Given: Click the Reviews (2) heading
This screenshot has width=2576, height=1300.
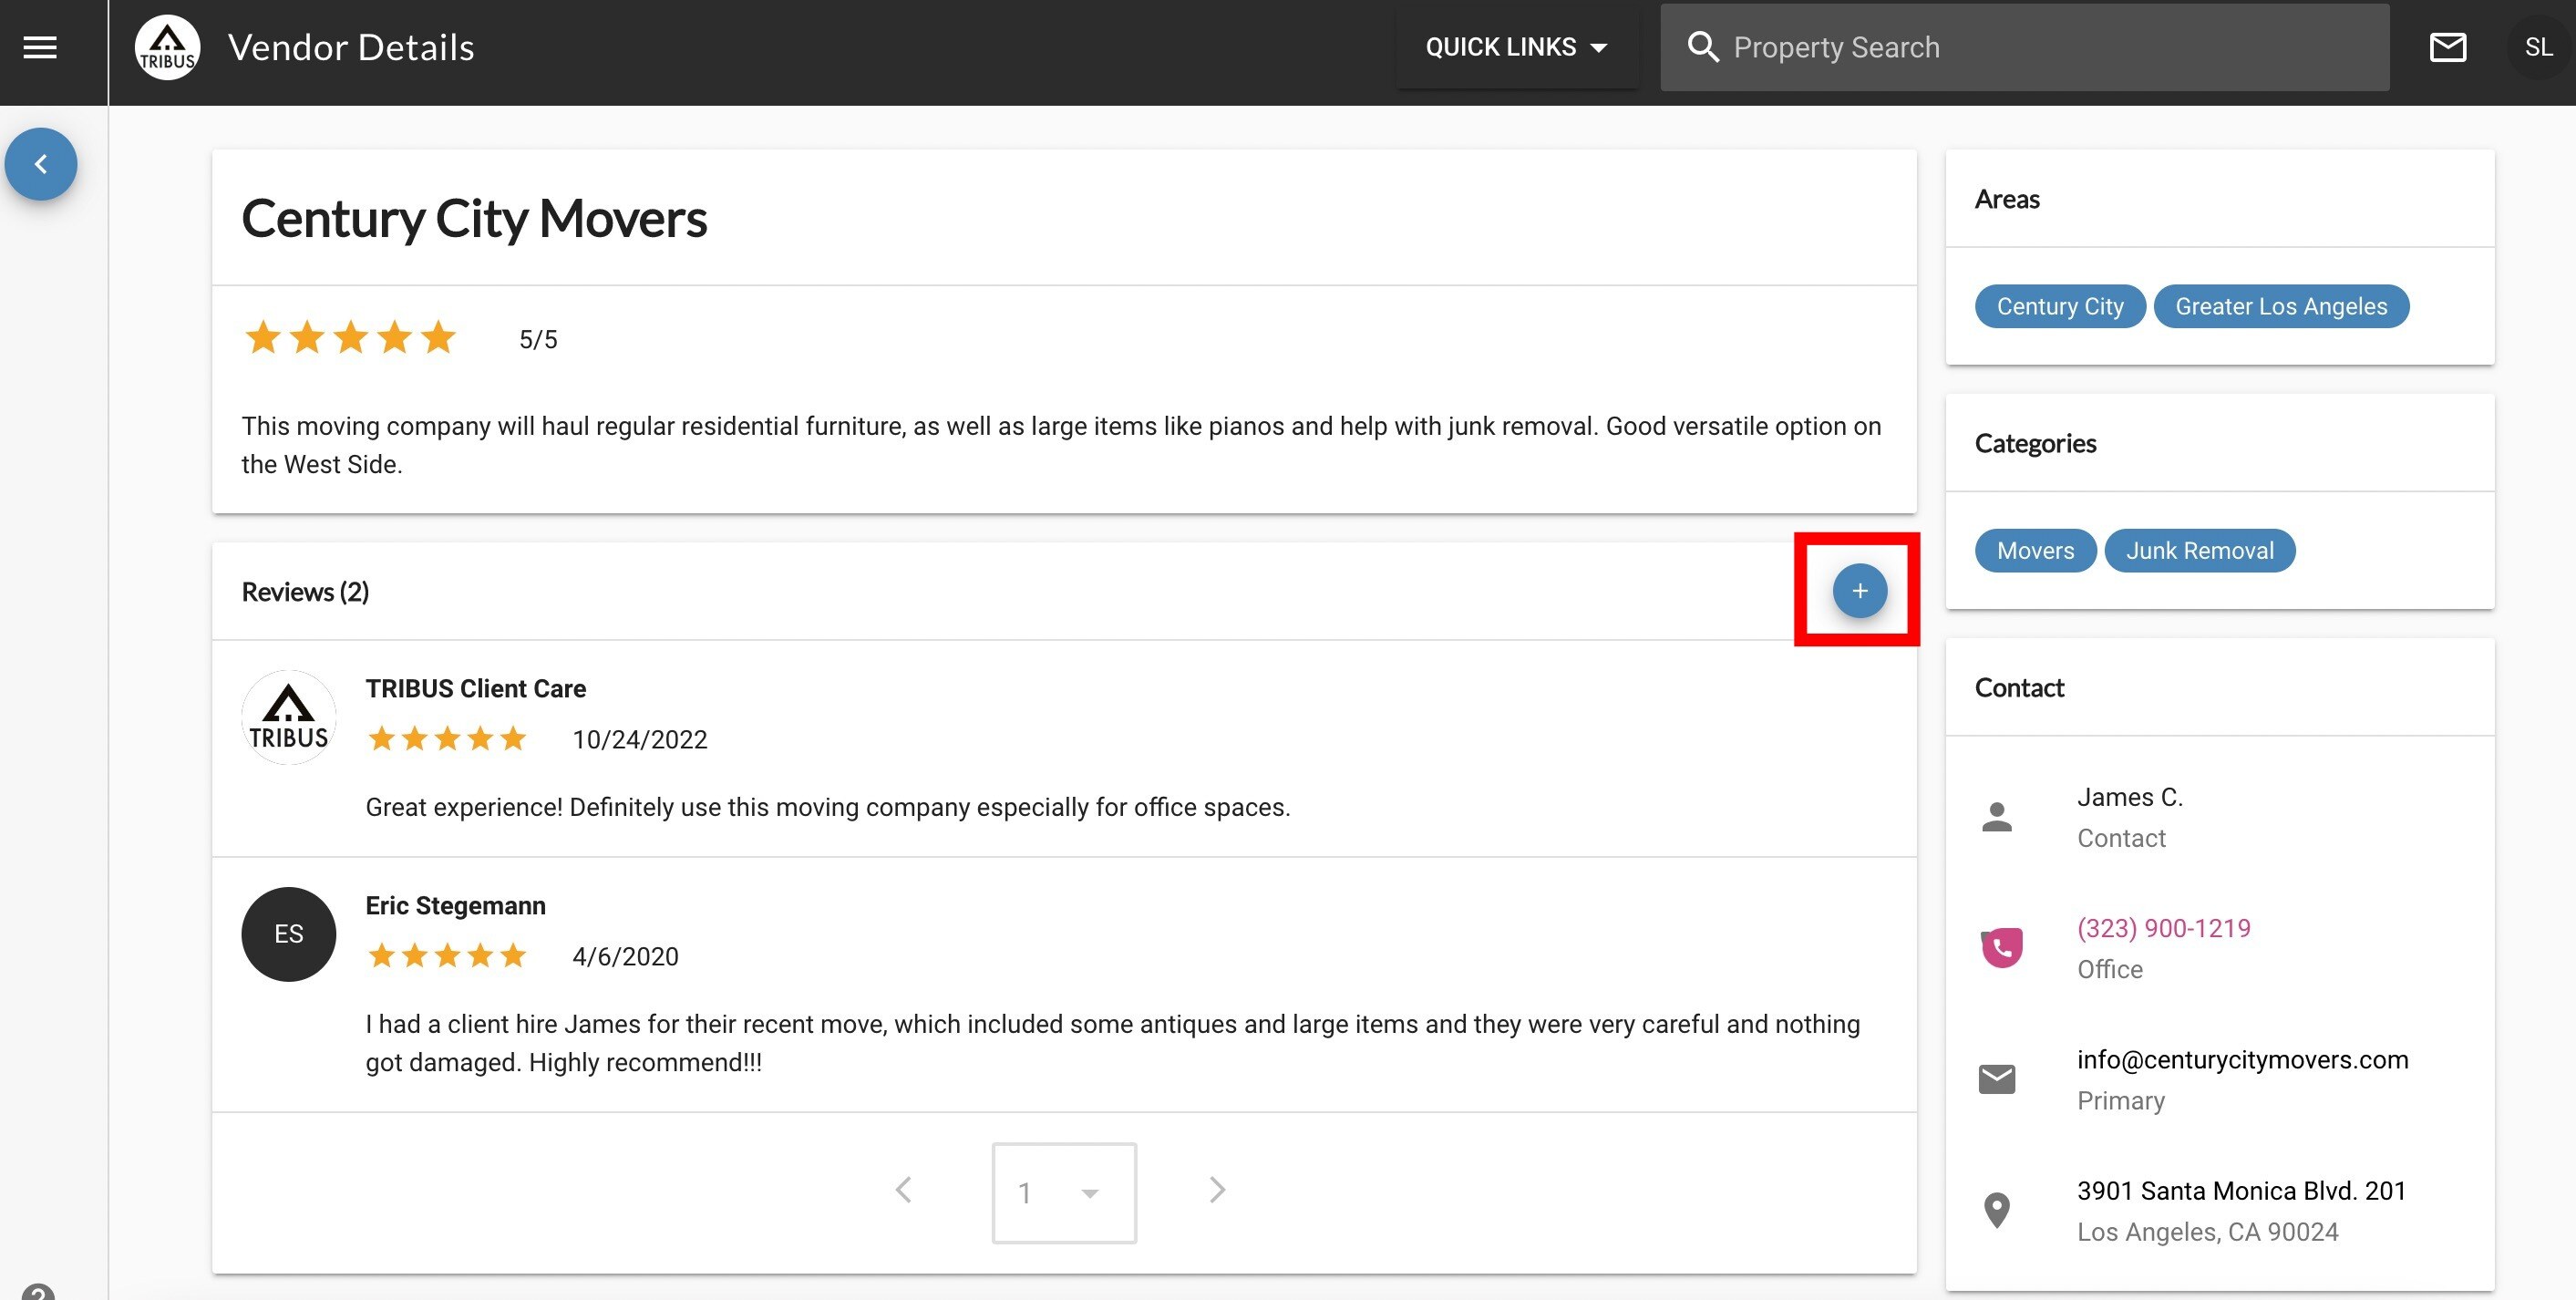Looking at the screenshot, I should 305,591.
